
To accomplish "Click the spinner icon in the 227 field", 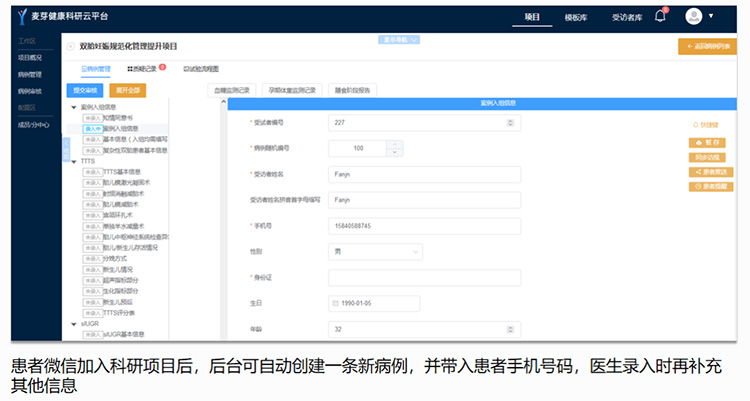I will pos(510,123).
